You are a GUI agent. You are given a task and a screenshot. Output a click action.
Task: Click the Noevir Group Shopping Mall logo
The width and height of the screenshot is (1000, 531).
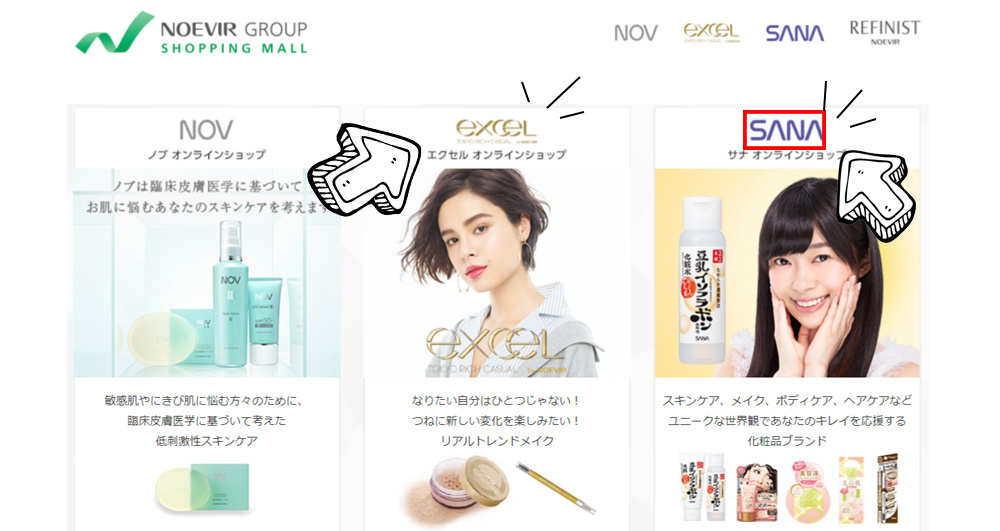(191, 33)
